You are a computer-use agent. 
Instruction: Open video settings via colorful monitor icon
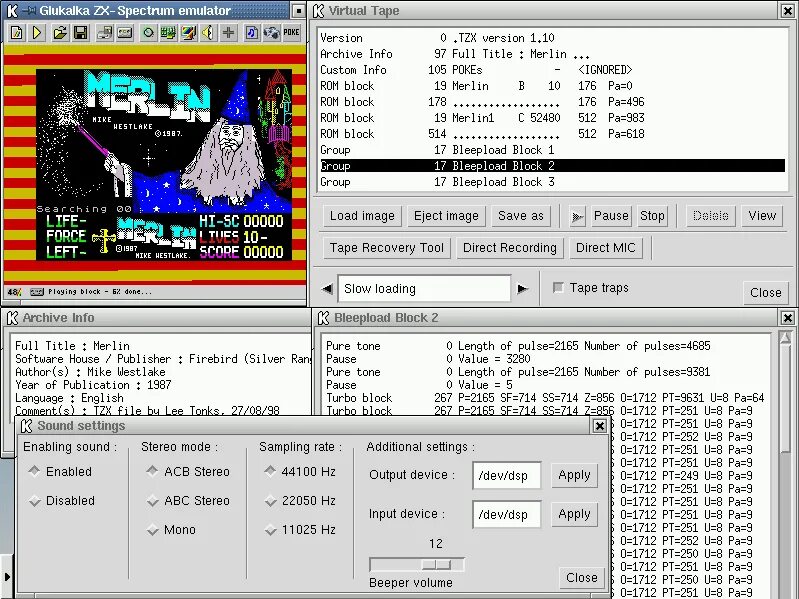point(189,33)
